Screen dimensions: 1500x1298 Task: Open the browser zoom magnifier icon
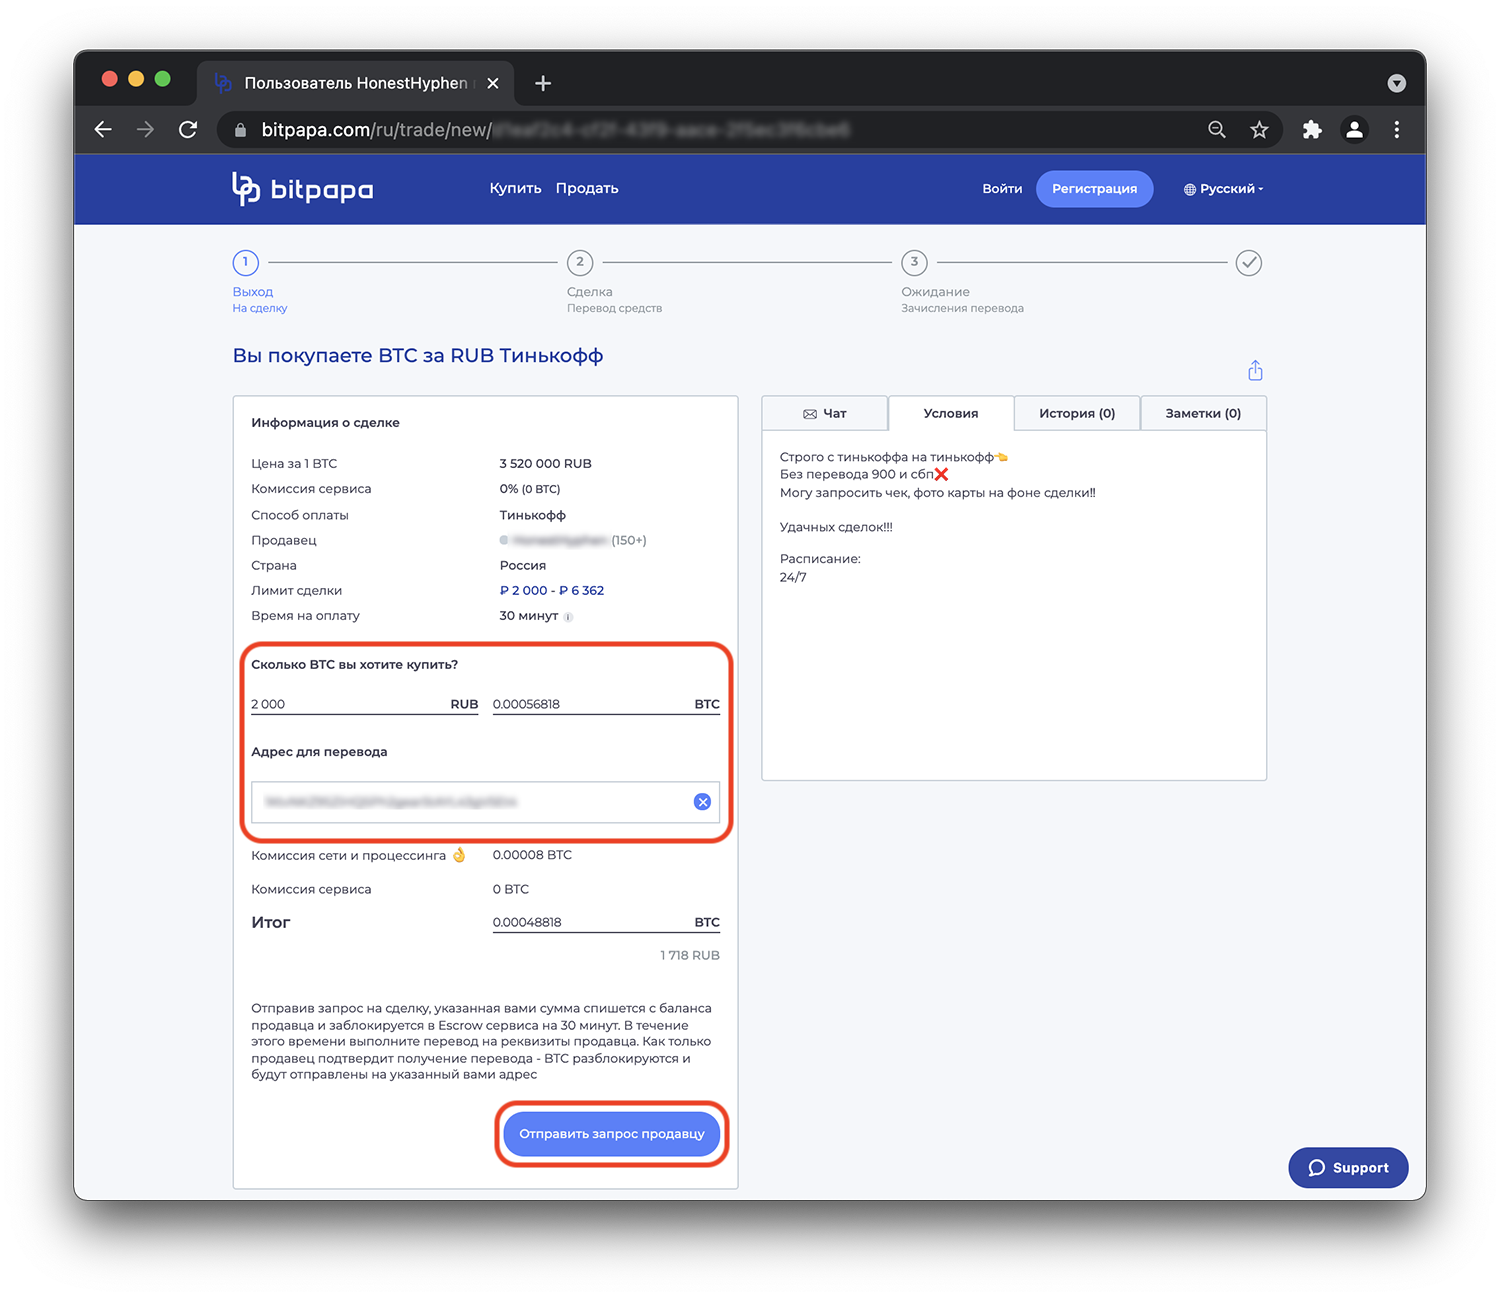(1217, 130)
